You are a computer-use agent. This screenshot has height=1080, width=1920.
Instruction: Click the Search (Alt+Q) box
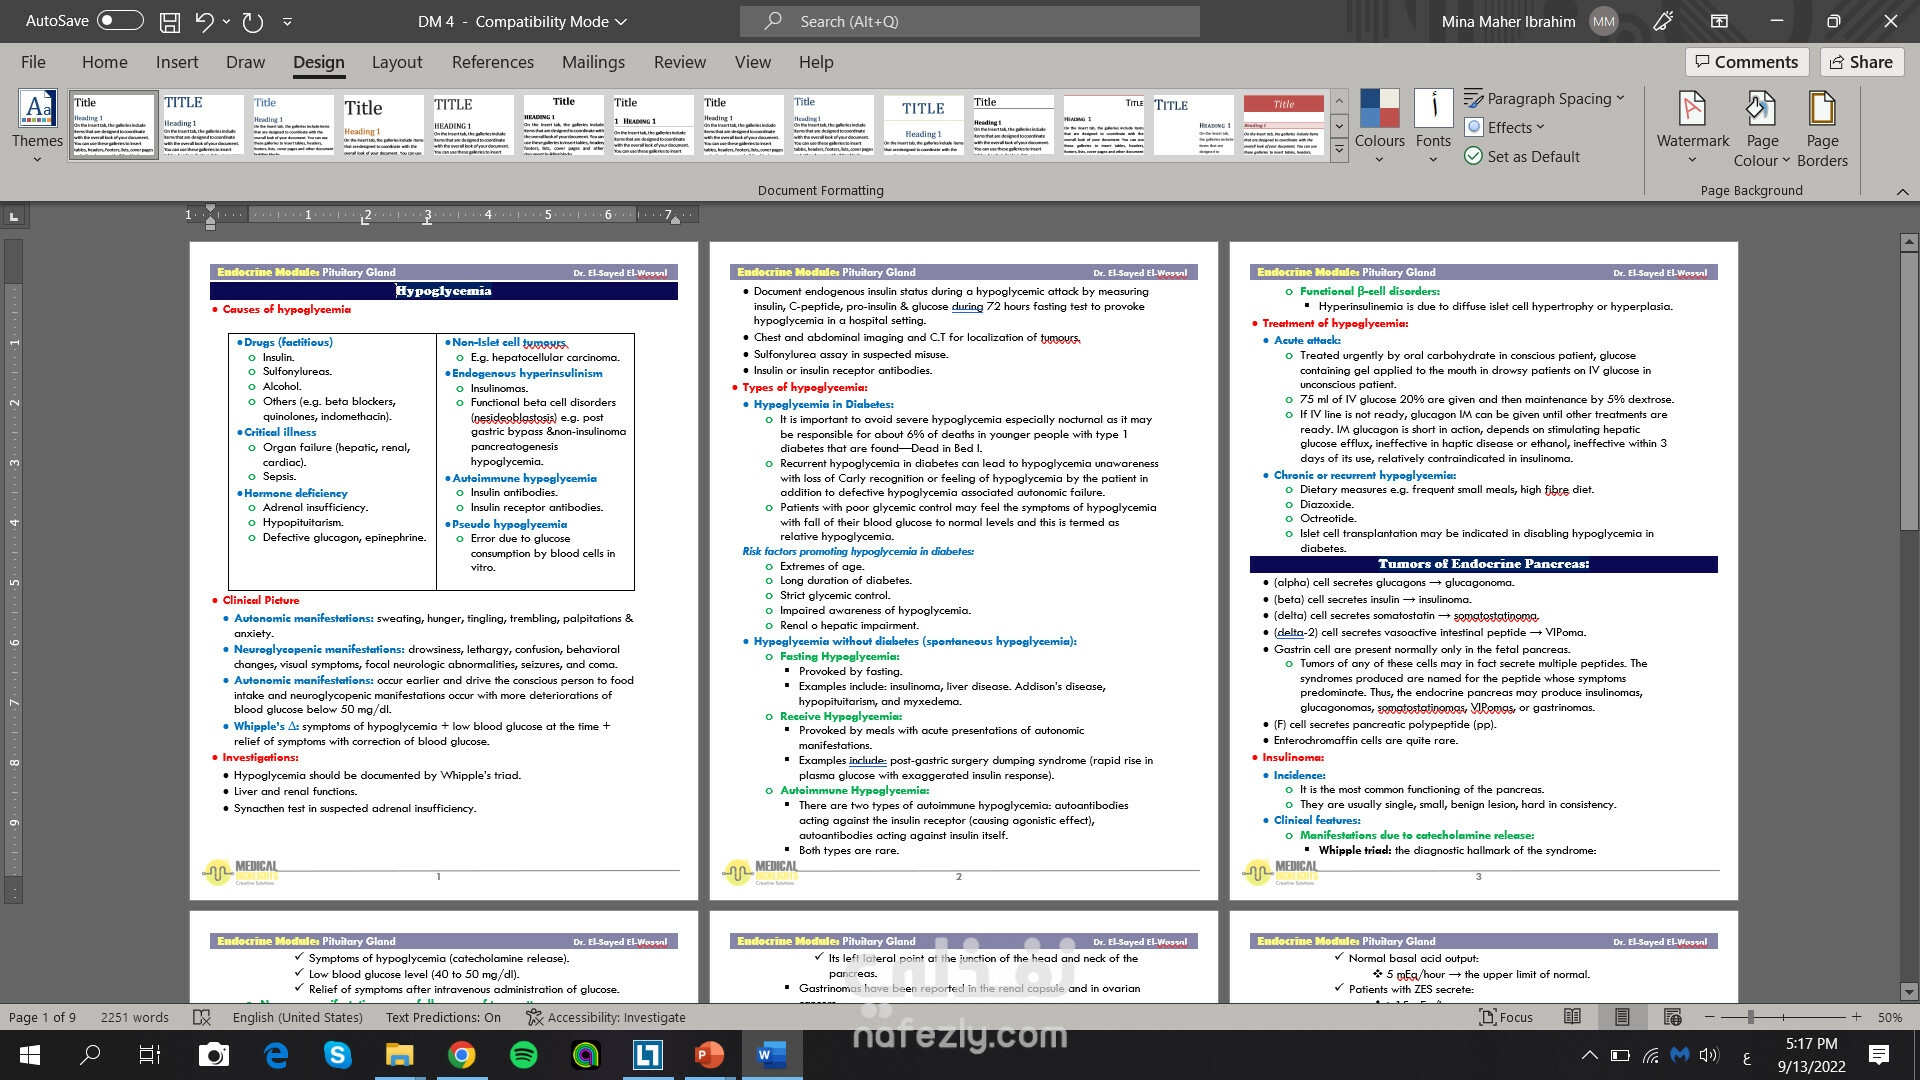[969, 21]
